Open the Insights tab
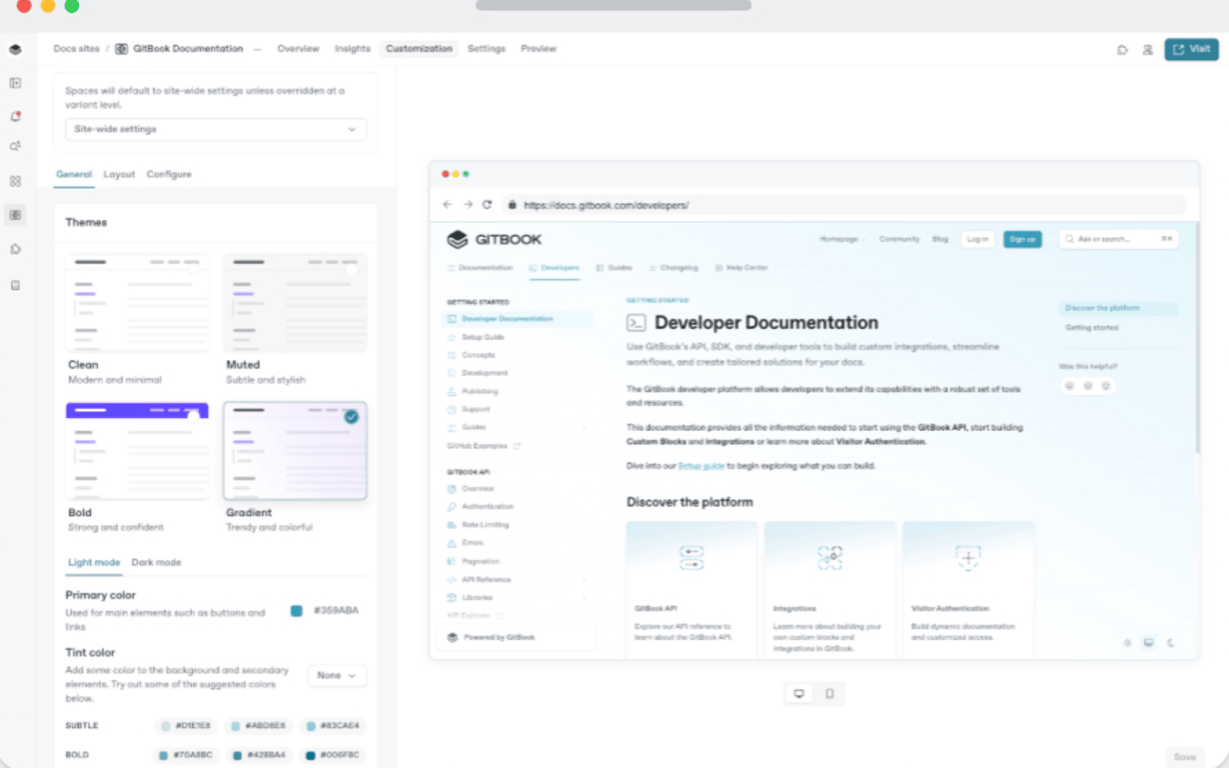Screen dimensions: 1229x768 (353, 49)
